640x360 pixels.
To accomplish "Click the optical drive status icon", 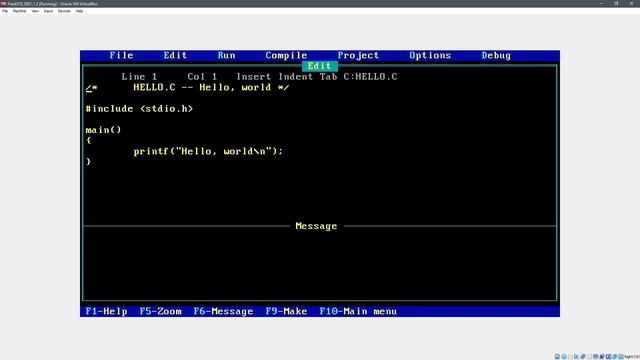I will (564, 357).
